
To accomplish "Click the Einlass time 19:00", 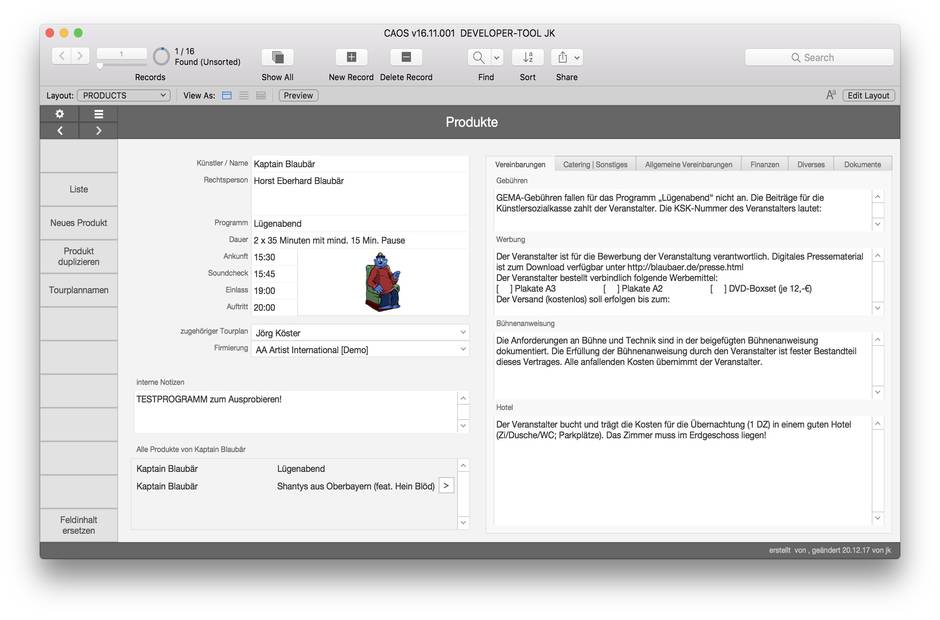I will pos(274,291).
